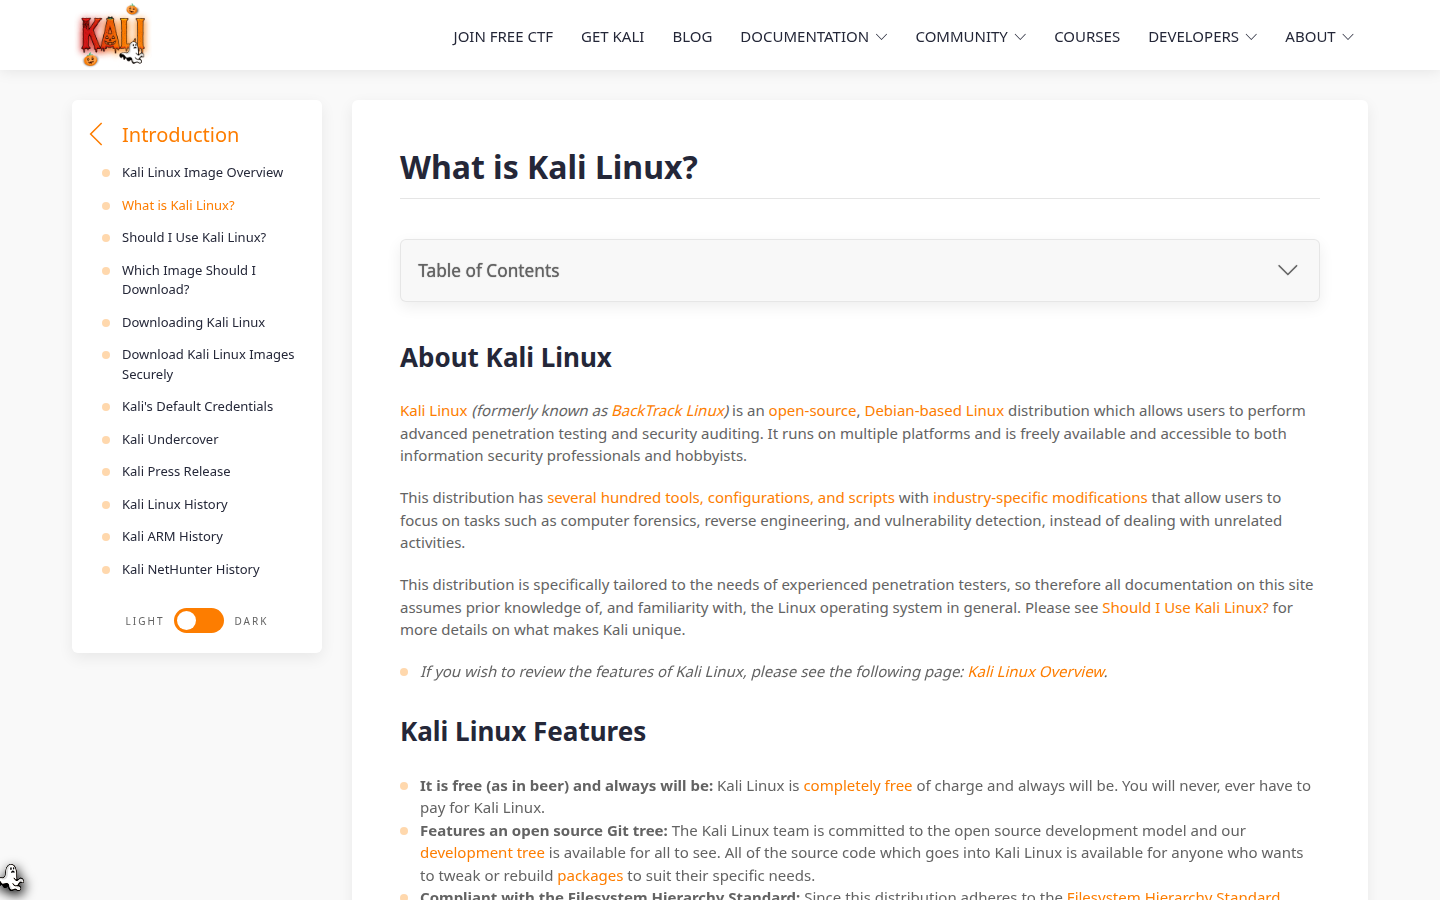Screen dimensions: 1440x900
Task: Open Downloading Kali Linux sidebar link
Action: click(x=193, y=322)
